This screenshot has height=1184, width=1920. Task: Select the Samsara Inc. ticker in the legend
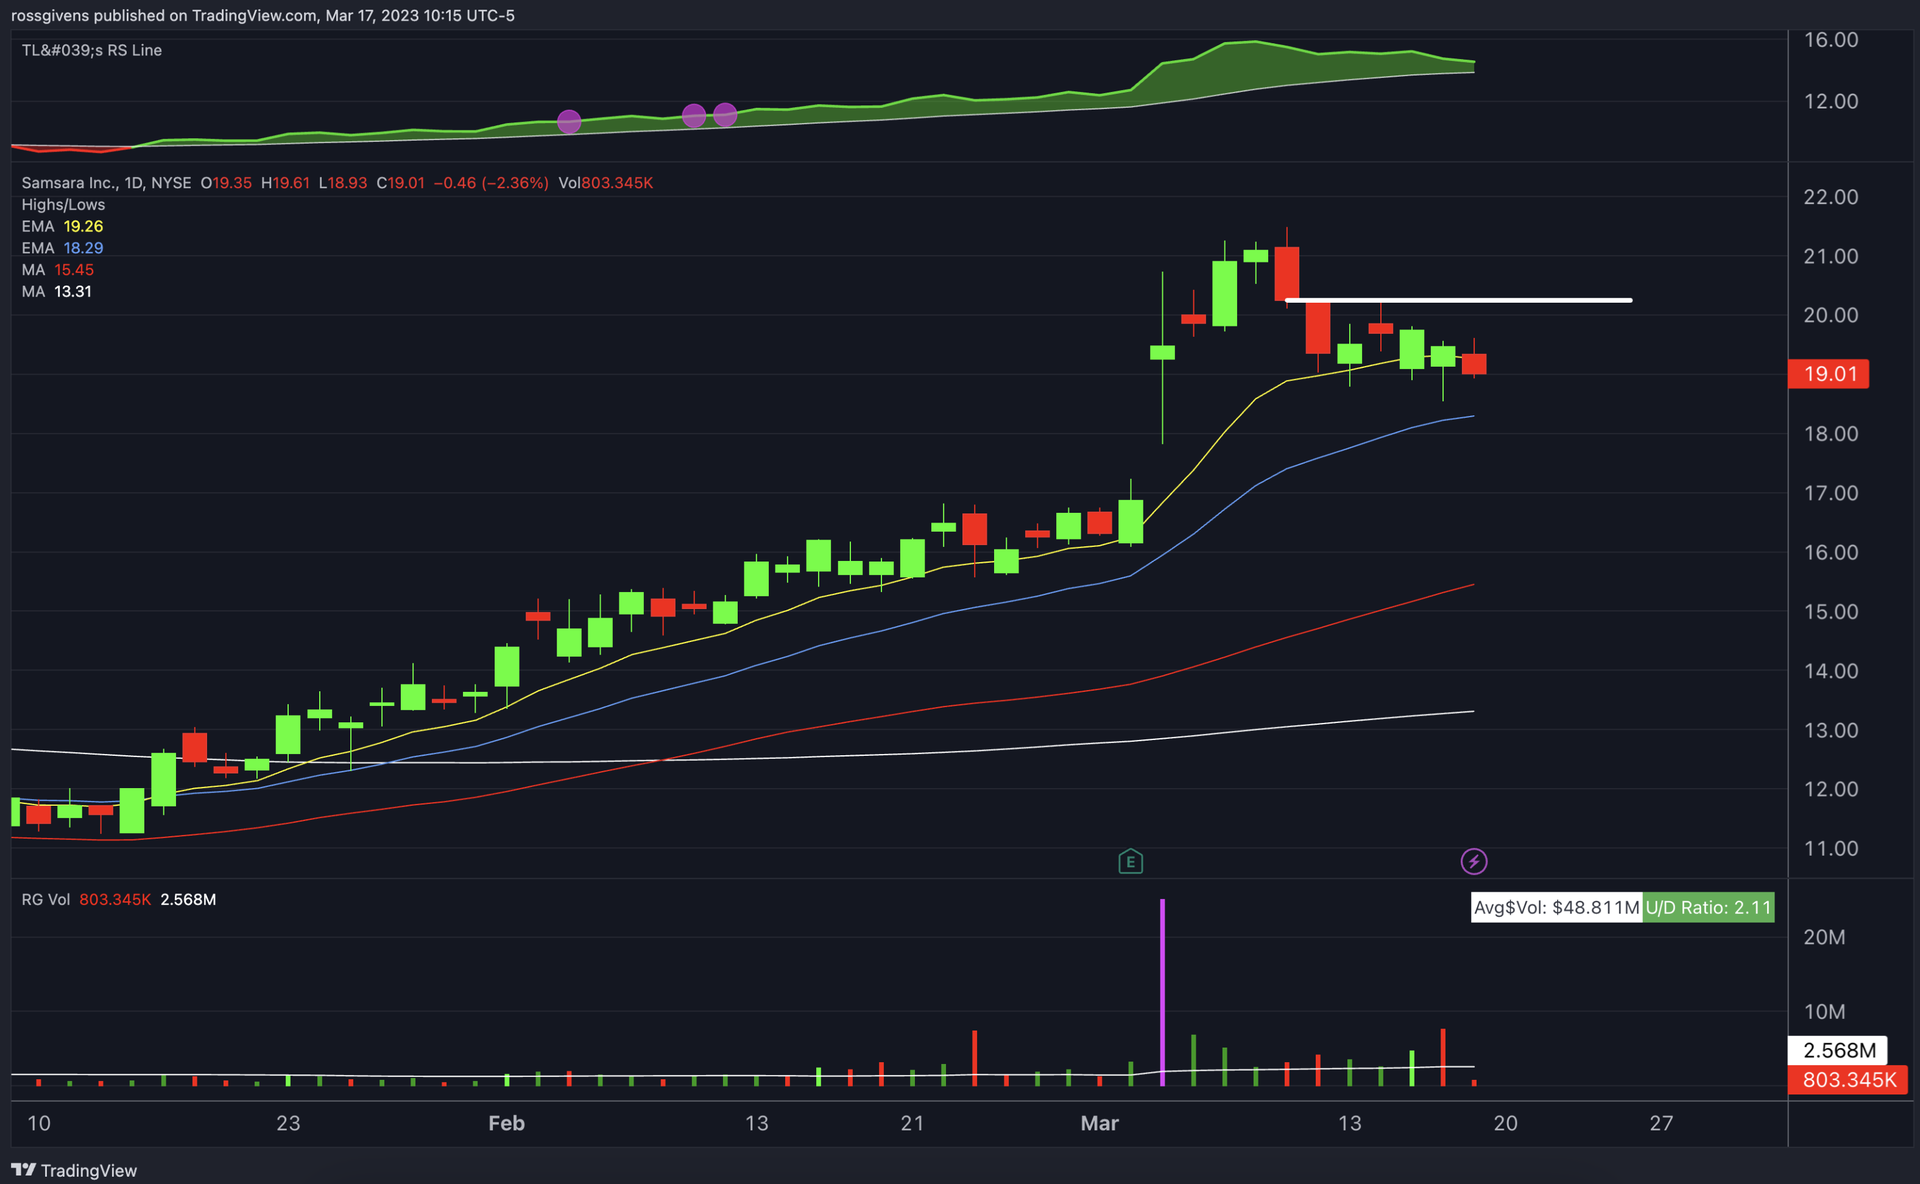[x=72, y=183]
